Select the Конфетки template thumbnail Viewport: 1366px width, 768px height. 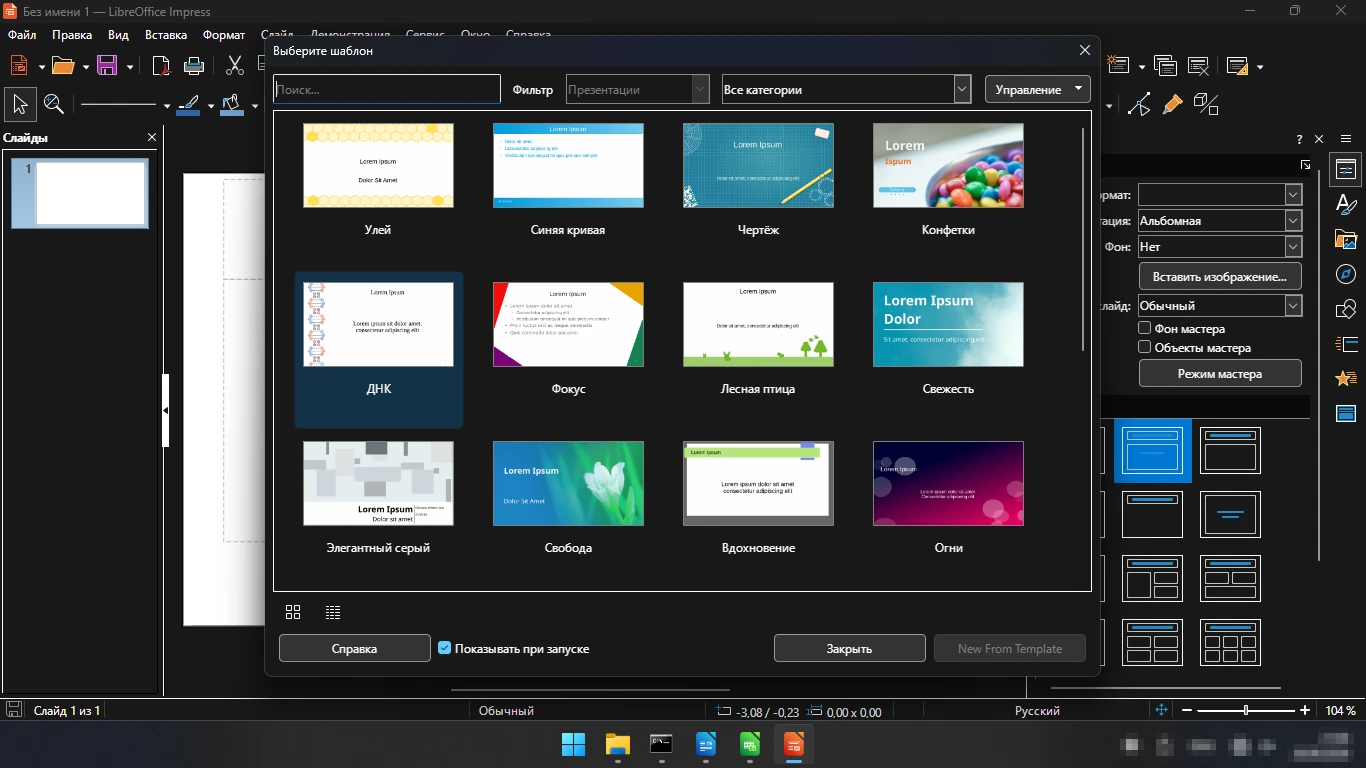(x=948, y=165)
